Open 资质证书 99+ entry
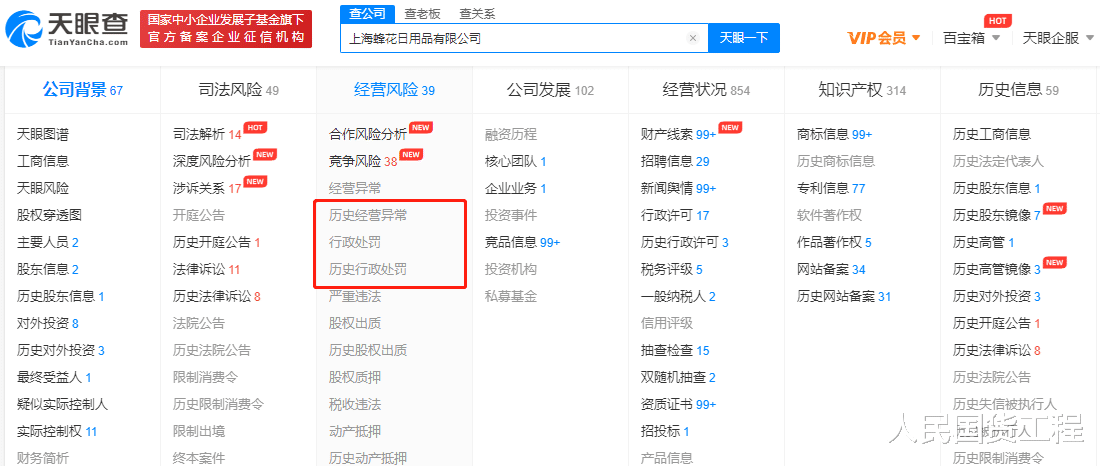This screenshot has height=466, width=1100. [x=678, y=404]
